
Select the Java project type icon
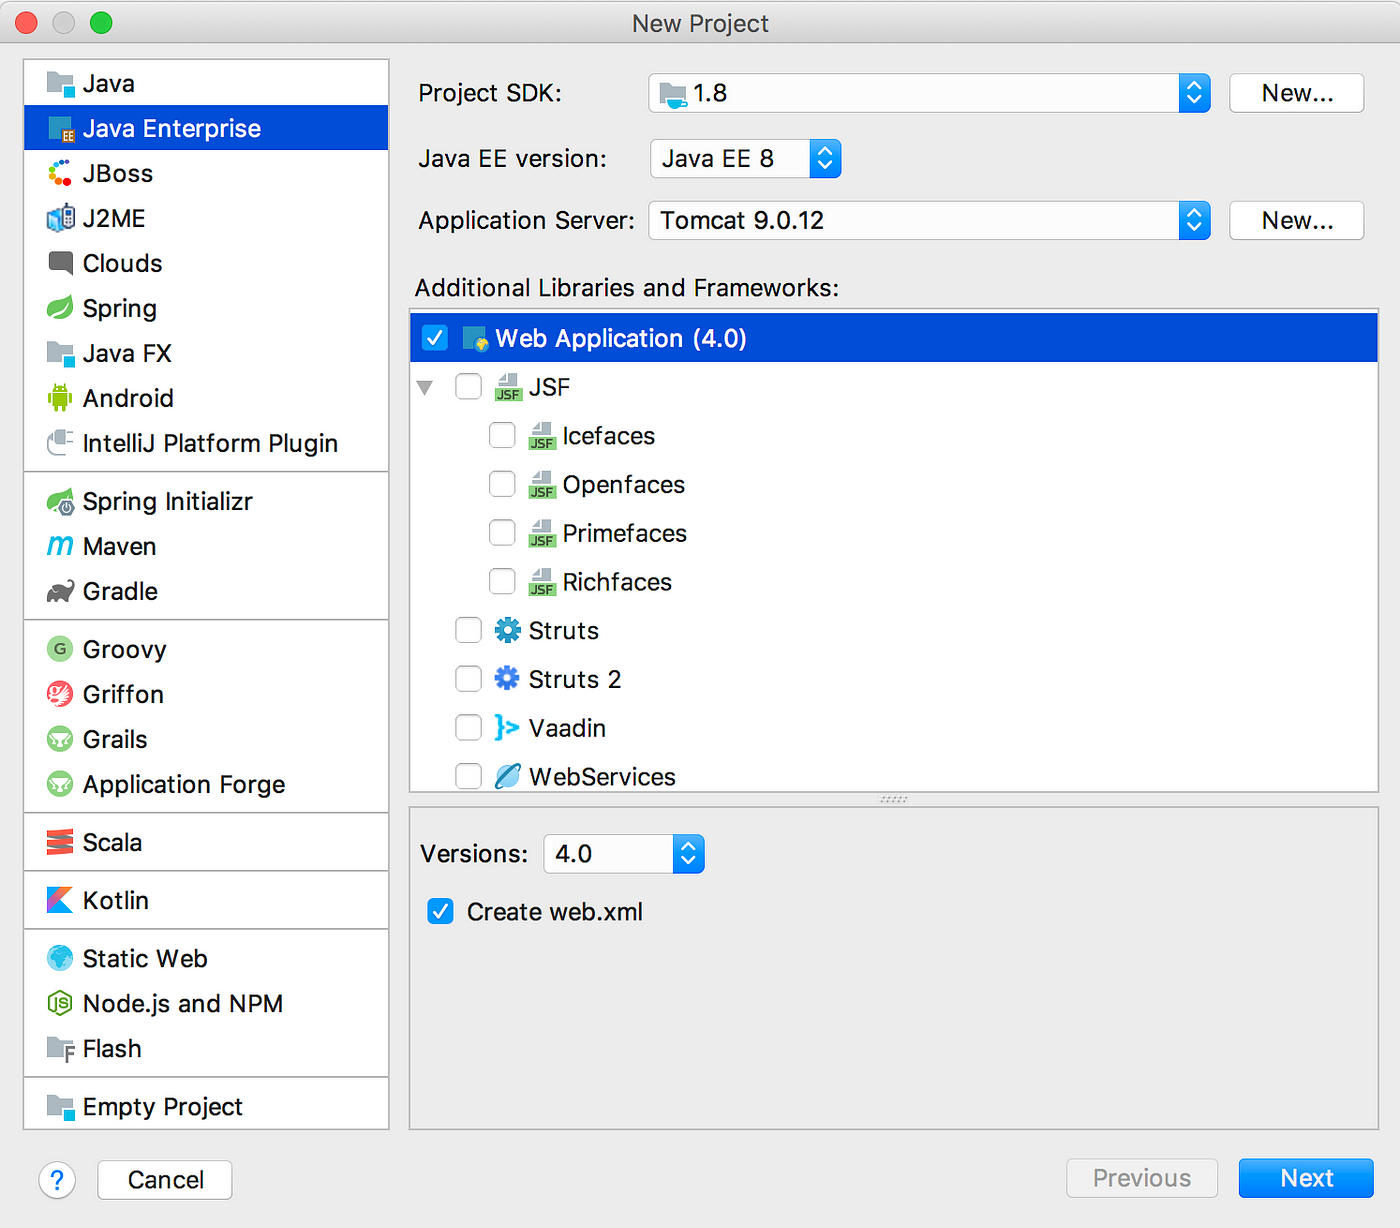click(60, 84)
